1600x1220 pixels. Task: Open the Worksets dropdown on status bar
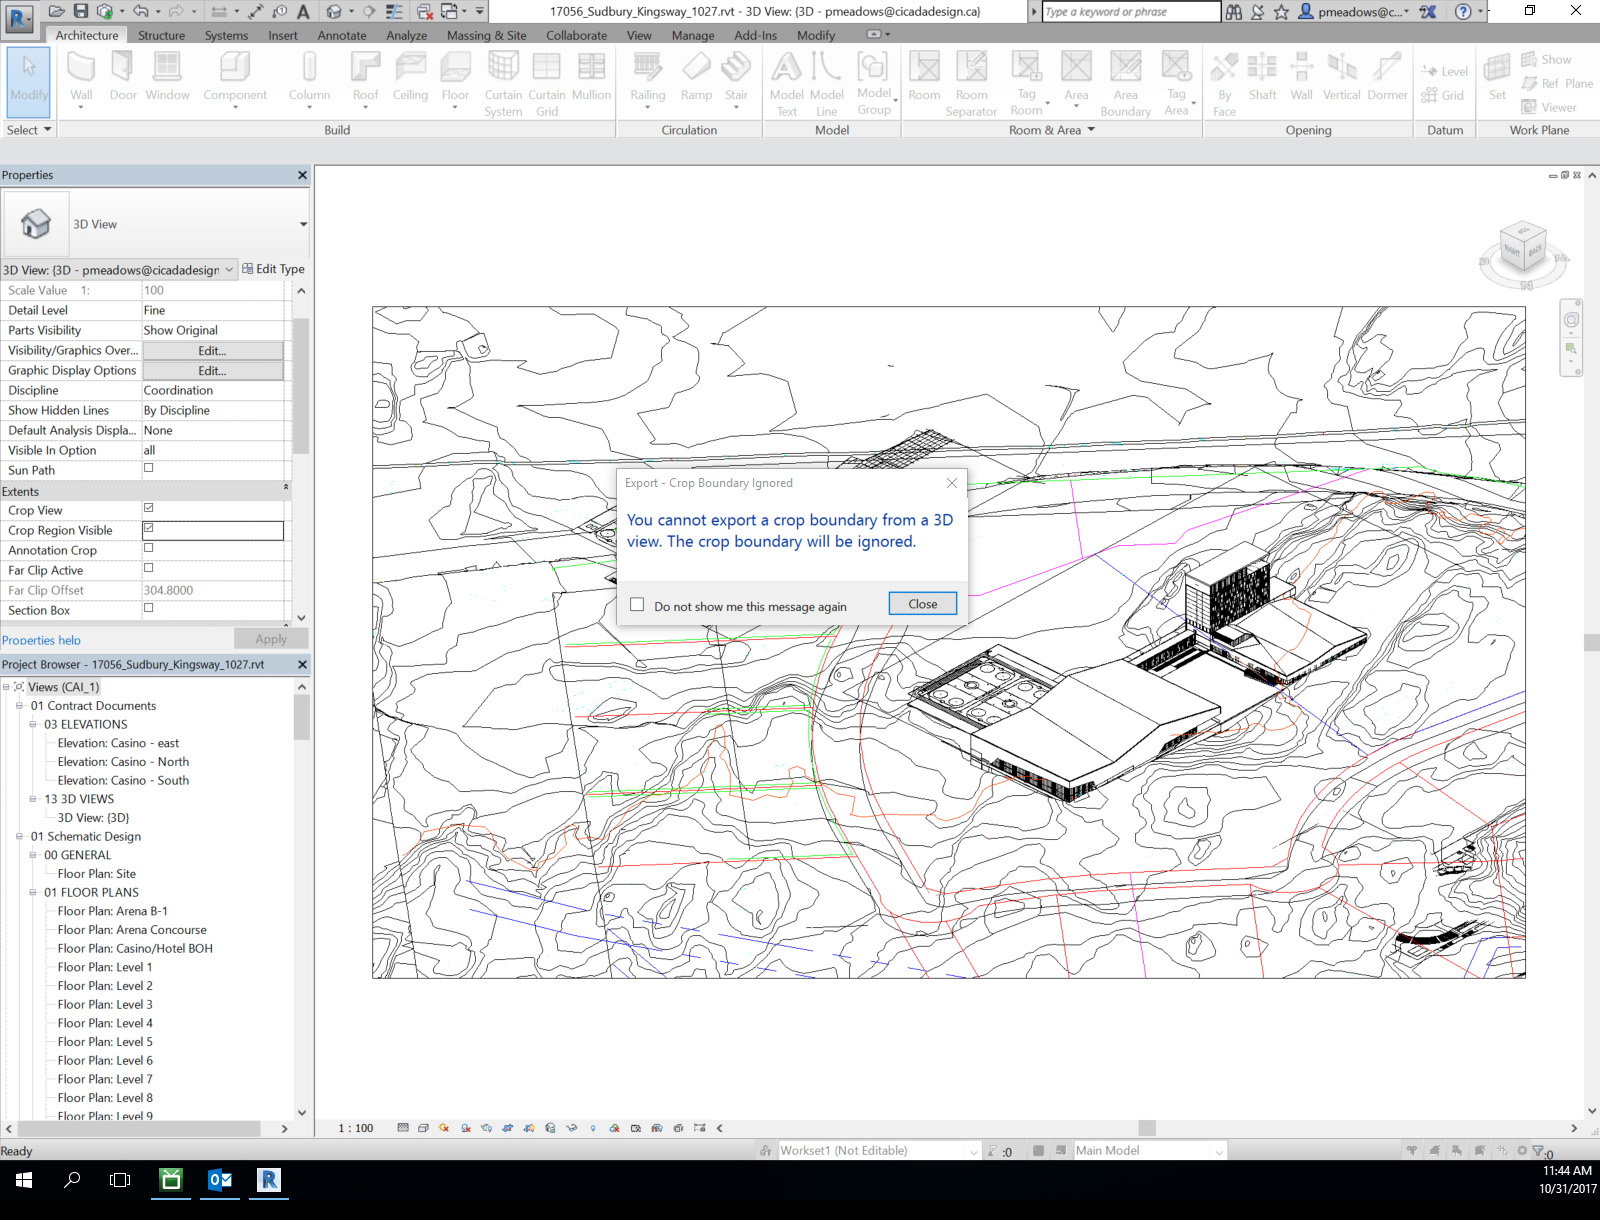click(x=973, y=1150)
